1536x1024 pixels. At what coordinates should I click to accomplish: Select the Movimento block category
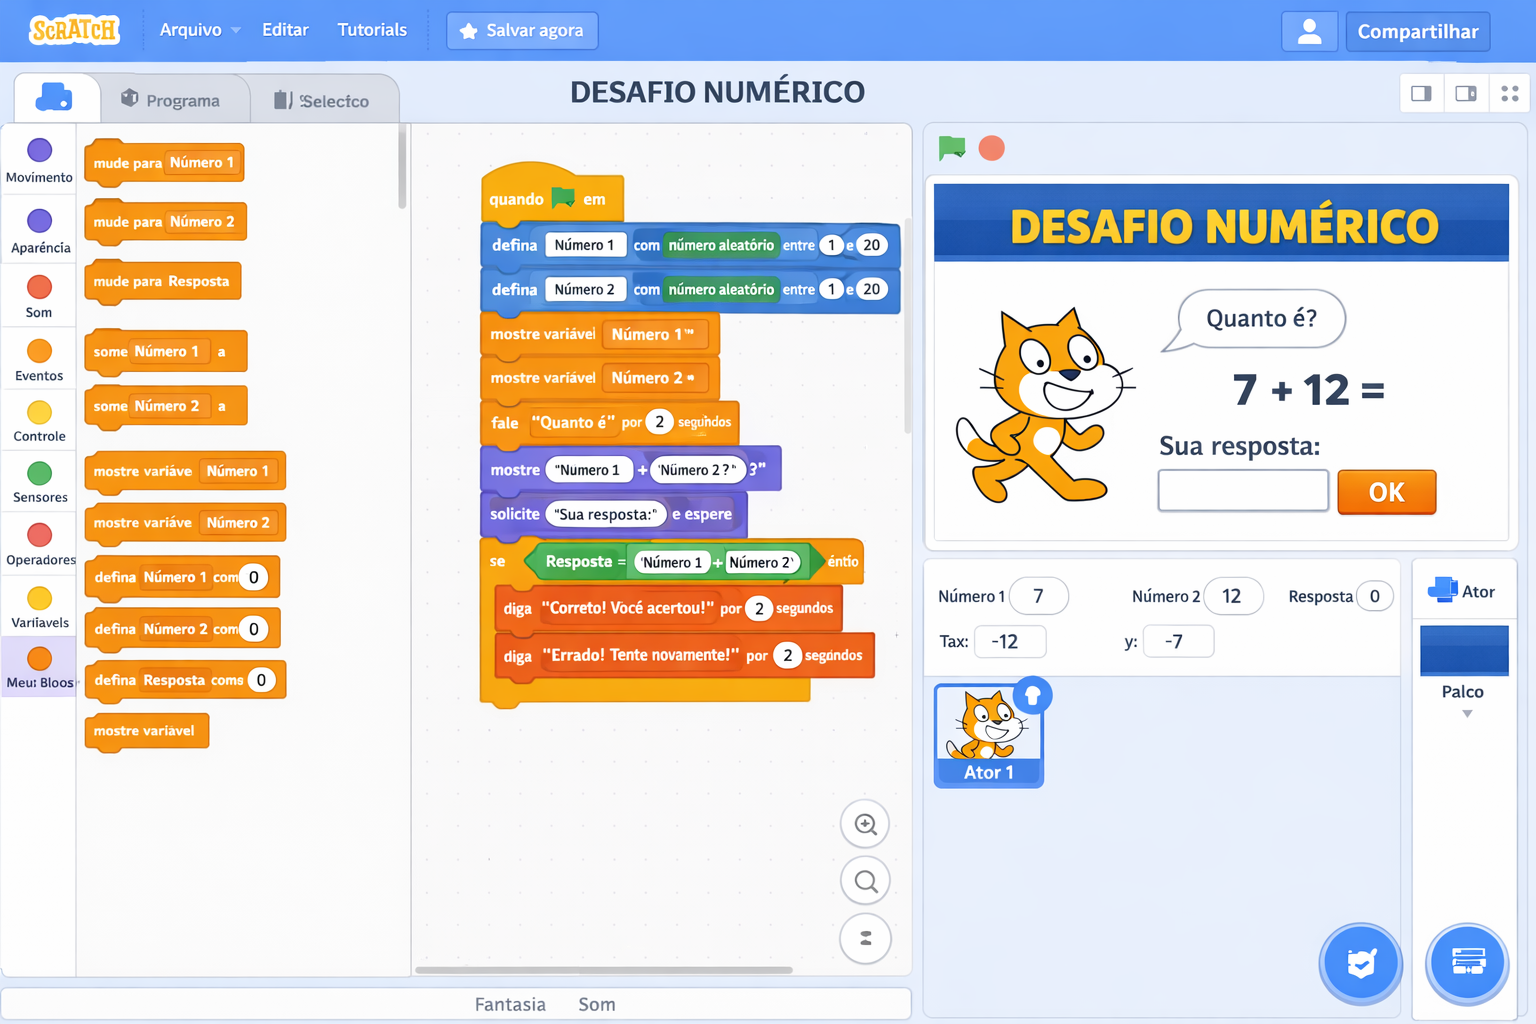click(39, 160)
